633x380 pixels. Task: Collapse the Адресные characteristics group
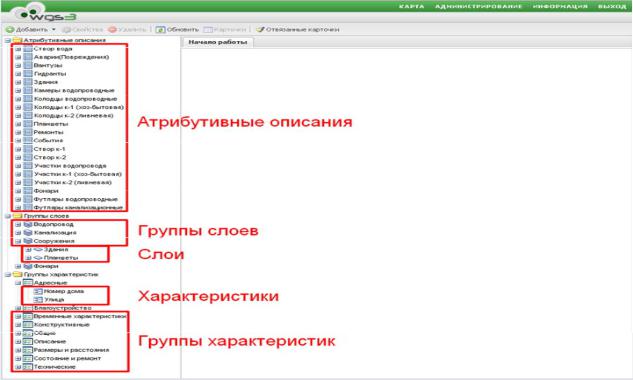(18, 283)
